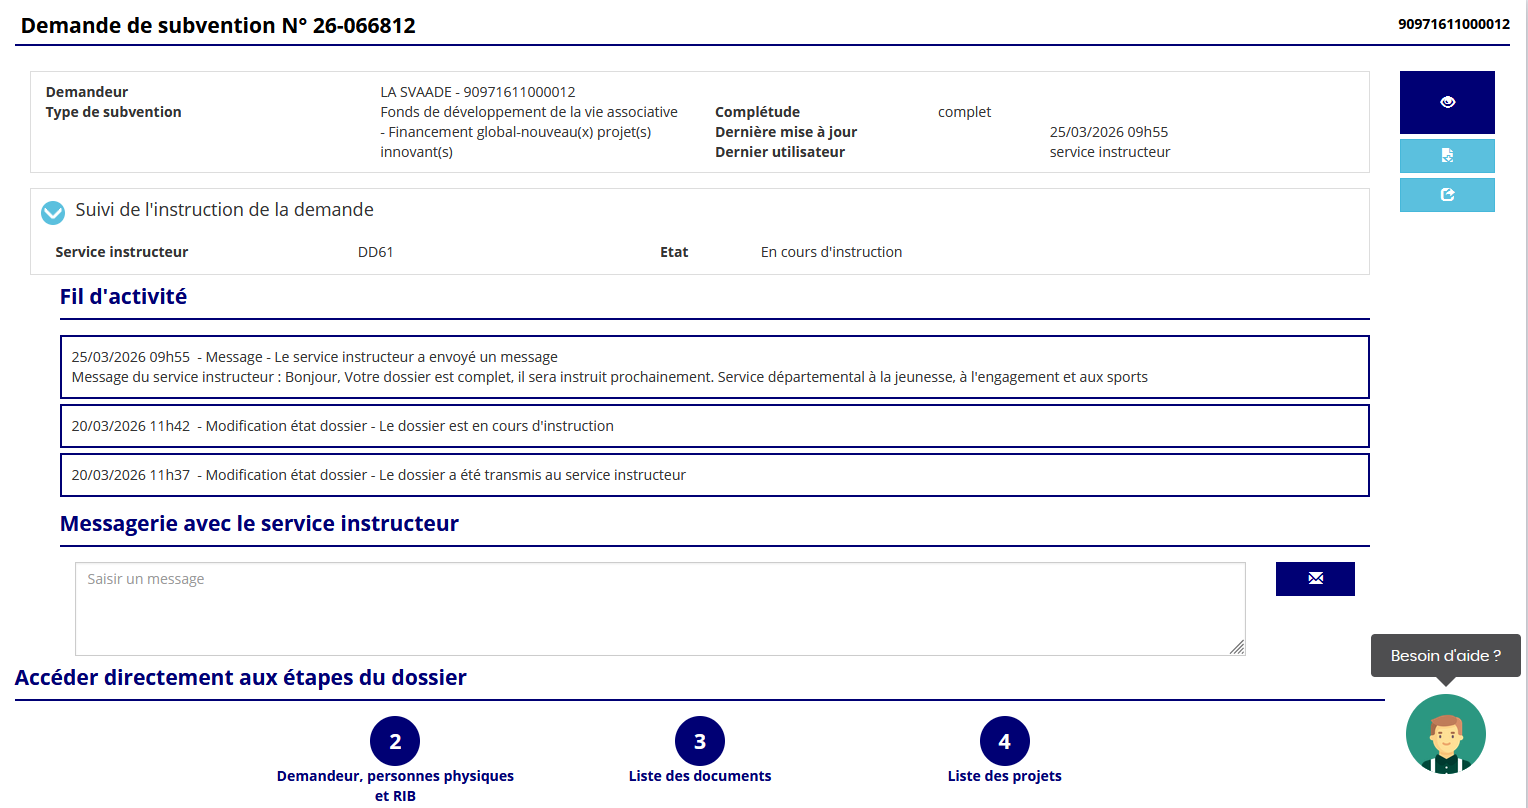Open the 'Liste des projets' link

pos(1005,776)
